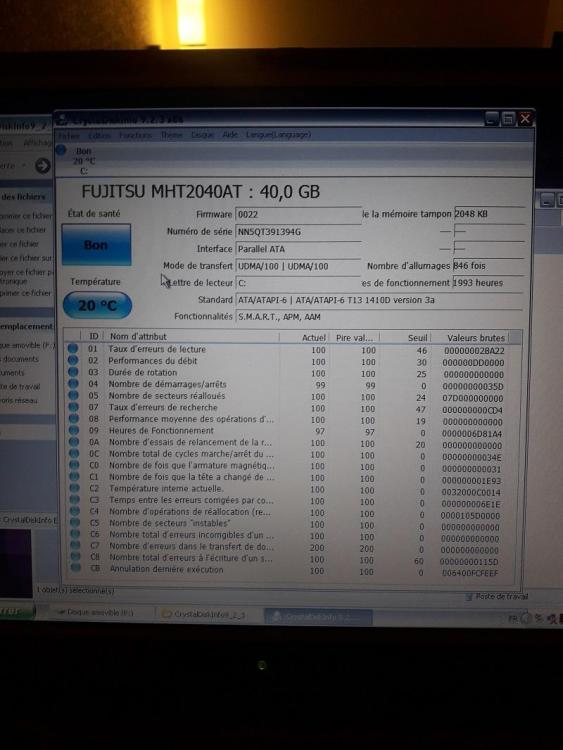Click the Nom d'attribut column header
This screenshot has width=563, height=750.
[x=191, y=337]
